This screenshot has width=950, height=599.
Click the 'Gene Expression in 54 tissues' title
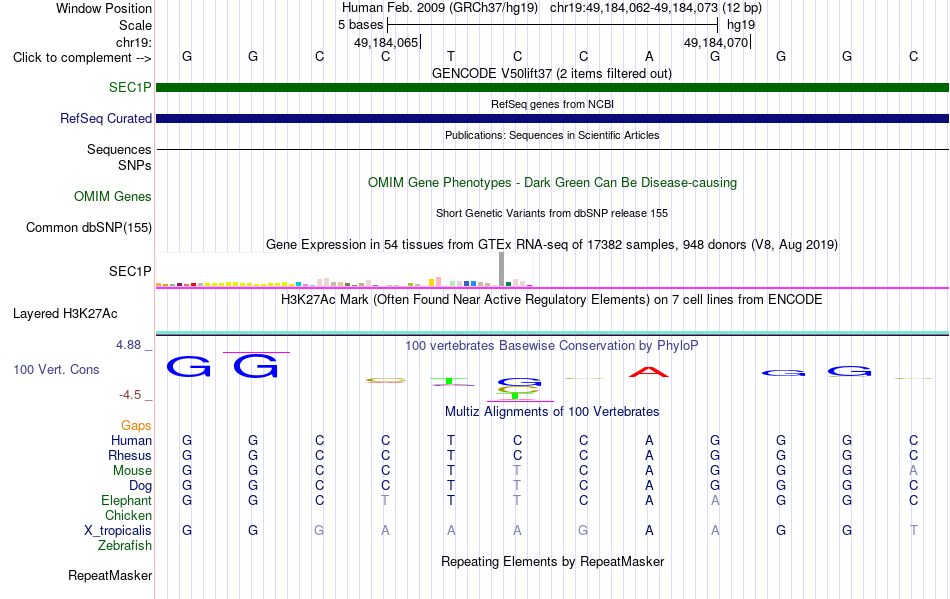tap(552, 245)
